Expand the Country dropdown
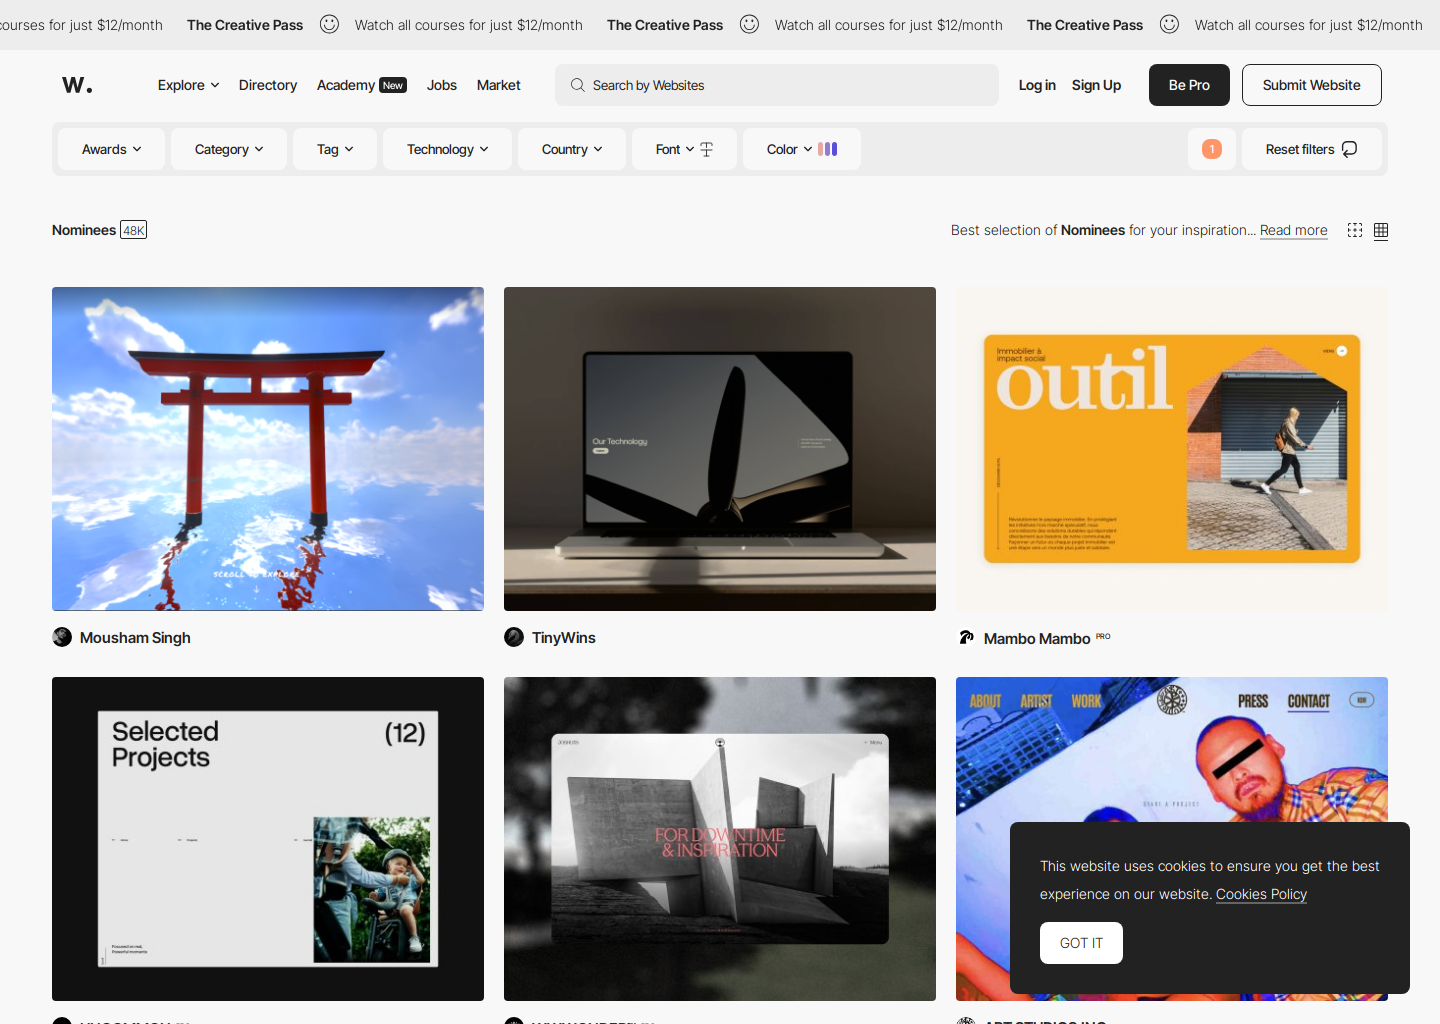Image resolution: width=1440 pixels, height=1024 pixels. tap(571, 148)
